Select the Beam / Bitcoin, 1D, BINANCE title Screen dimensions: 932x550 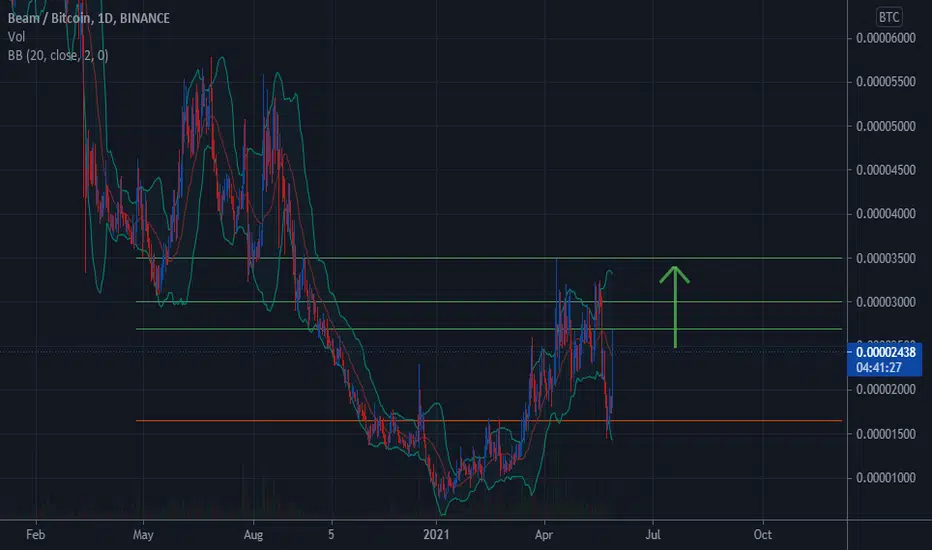click(x=89, y=18)
